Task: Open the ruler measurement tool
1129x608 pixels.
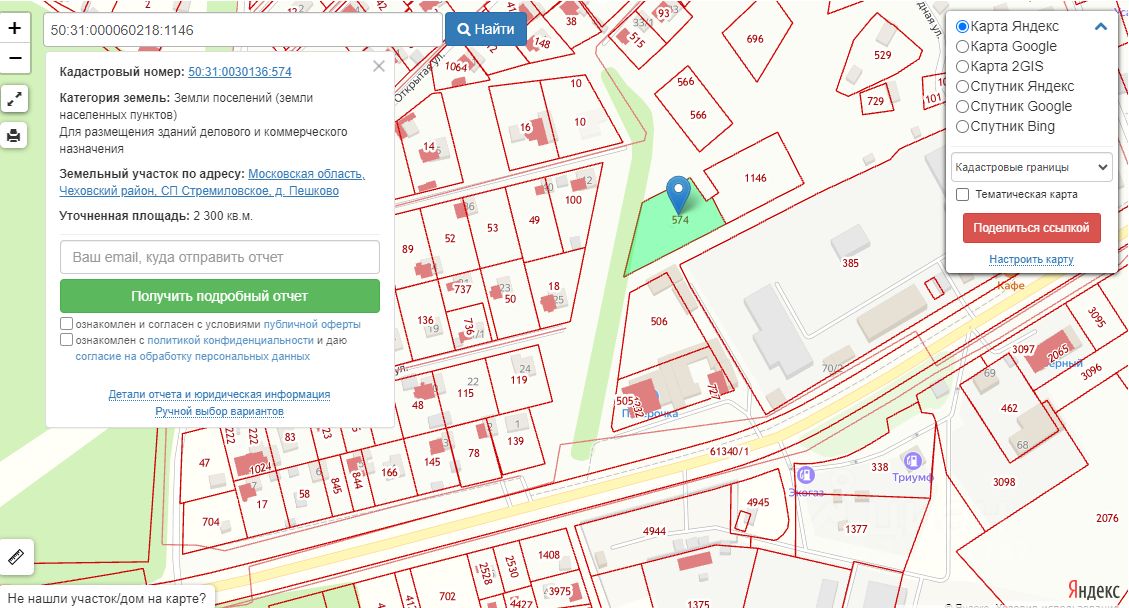Action: pyautogui.click(x=16, y=556)
